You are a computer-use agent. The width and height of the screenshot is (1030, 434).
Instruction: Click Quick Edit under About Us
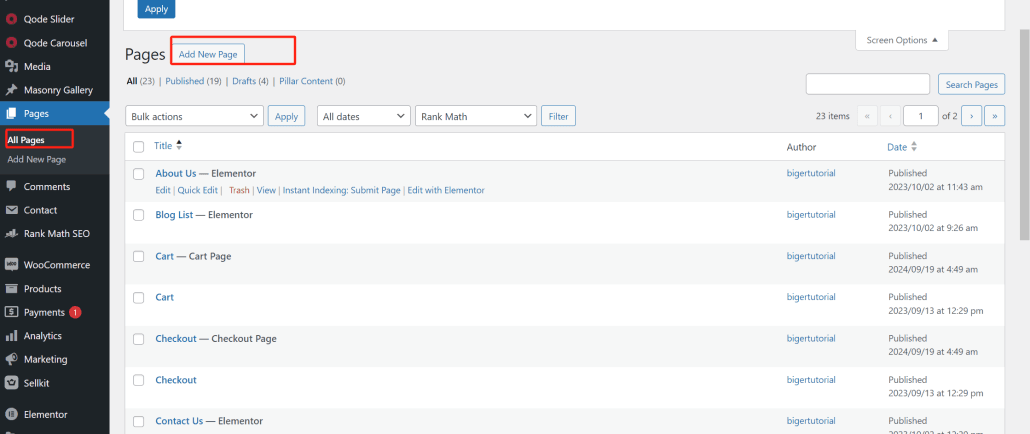[x=198, y=190]
